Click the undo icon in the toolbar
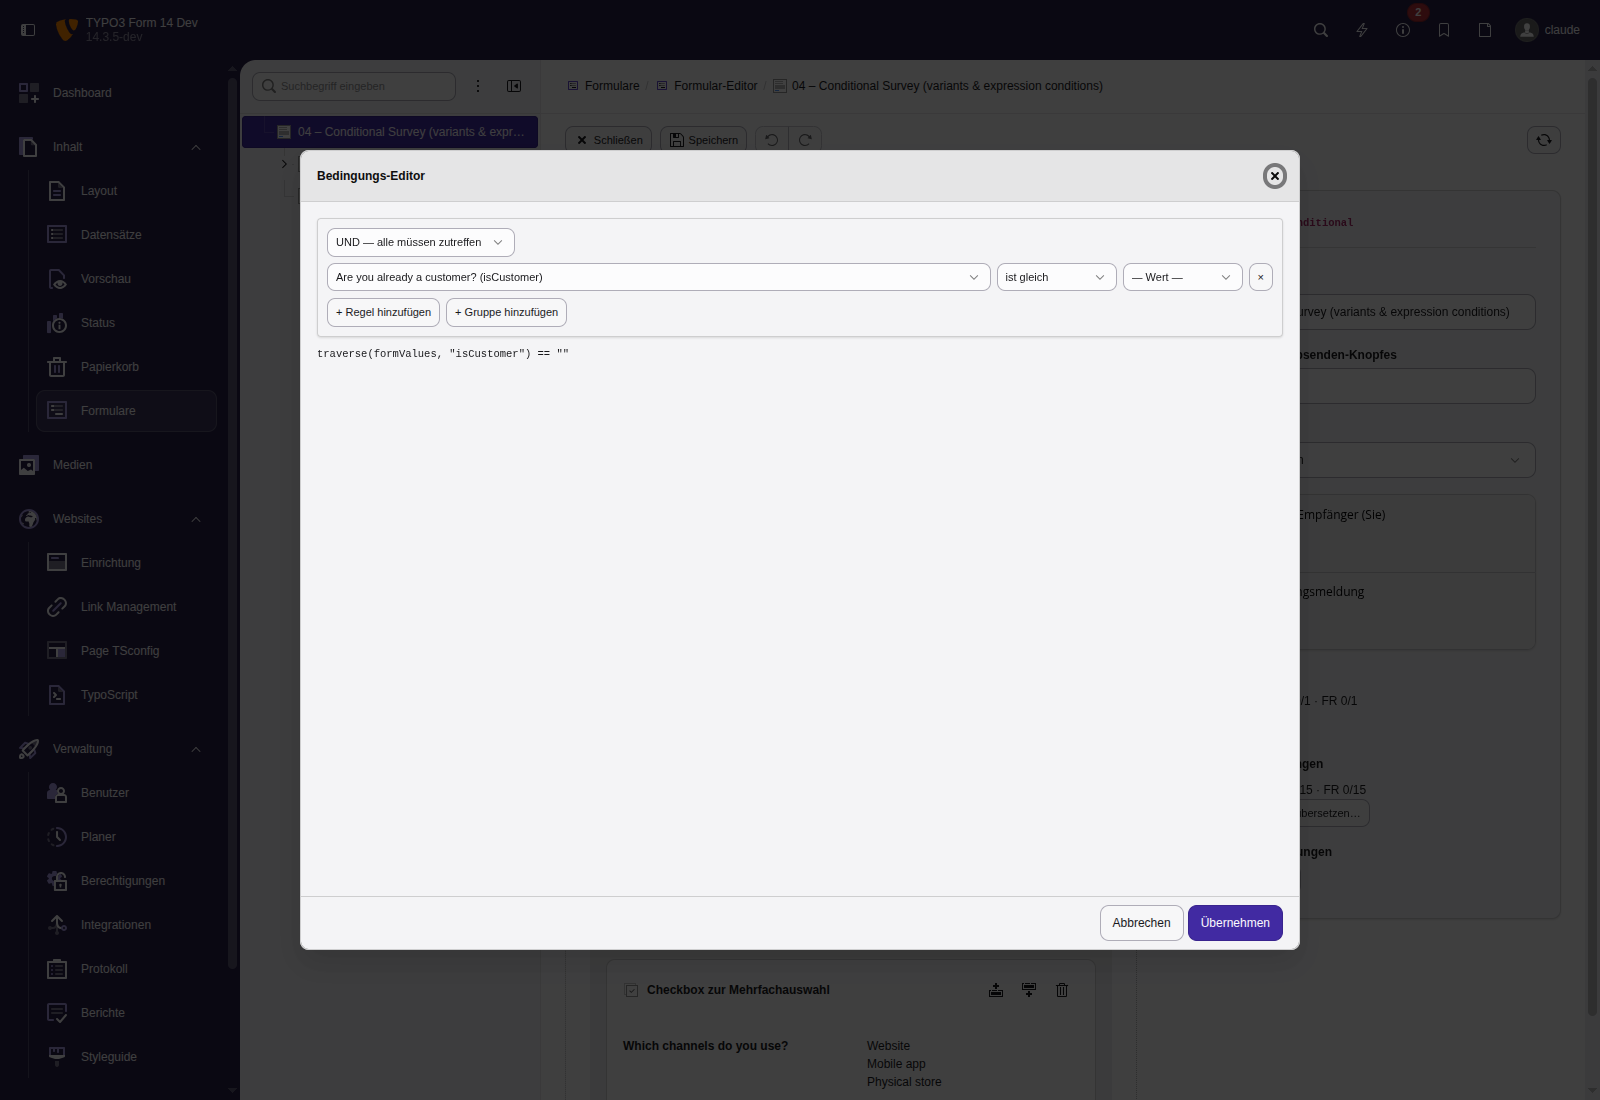The image size is (1600, 1100). point(772,140)
